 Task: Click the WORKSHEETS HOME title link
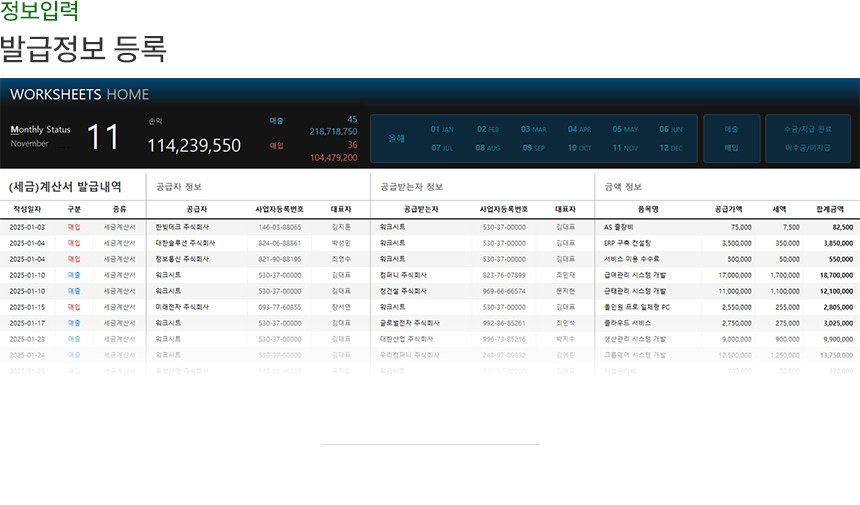click(79, 94)
